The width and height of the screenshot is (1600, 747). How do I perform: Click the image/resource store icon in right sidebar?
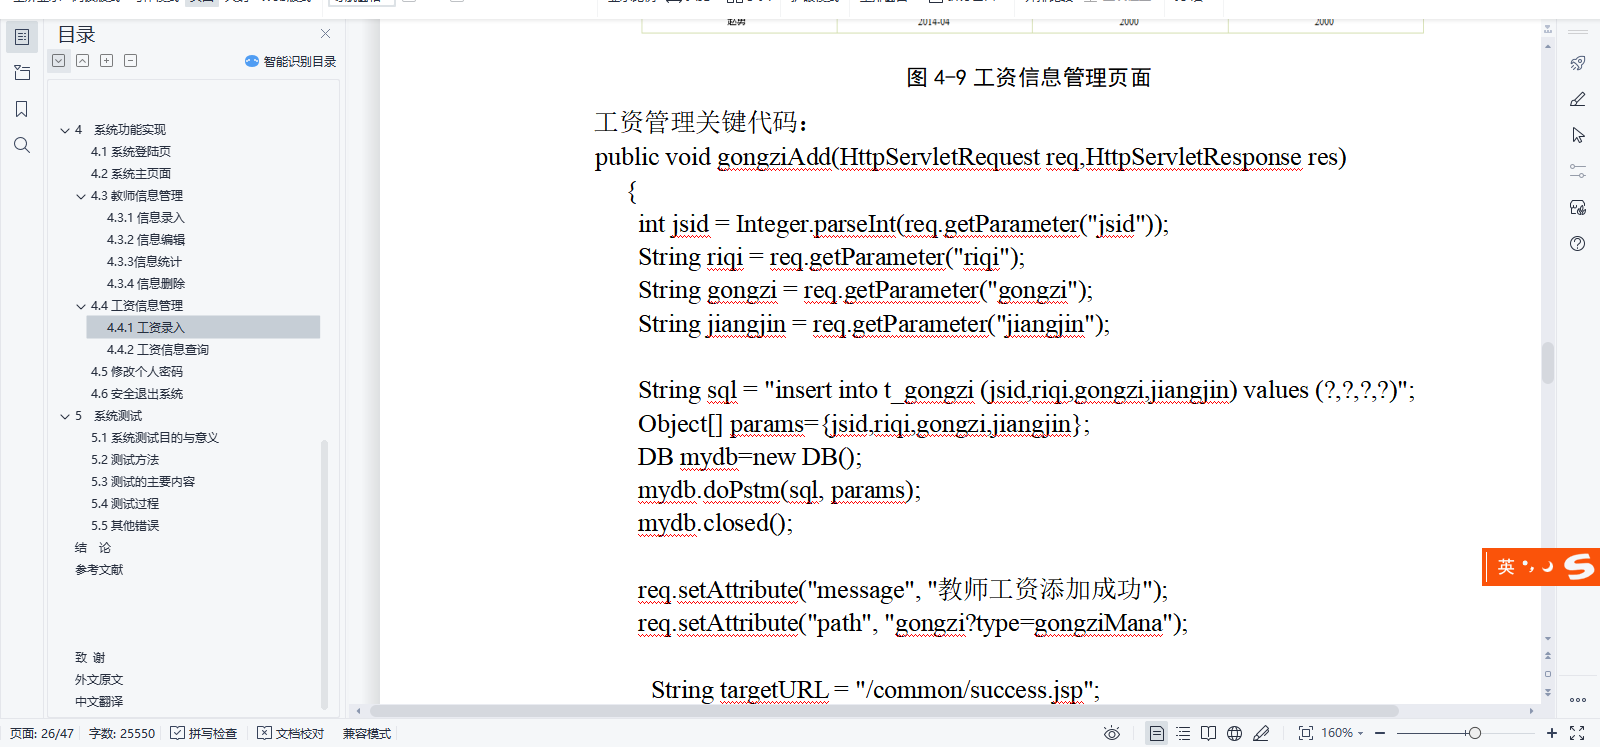pos(1578,207)
